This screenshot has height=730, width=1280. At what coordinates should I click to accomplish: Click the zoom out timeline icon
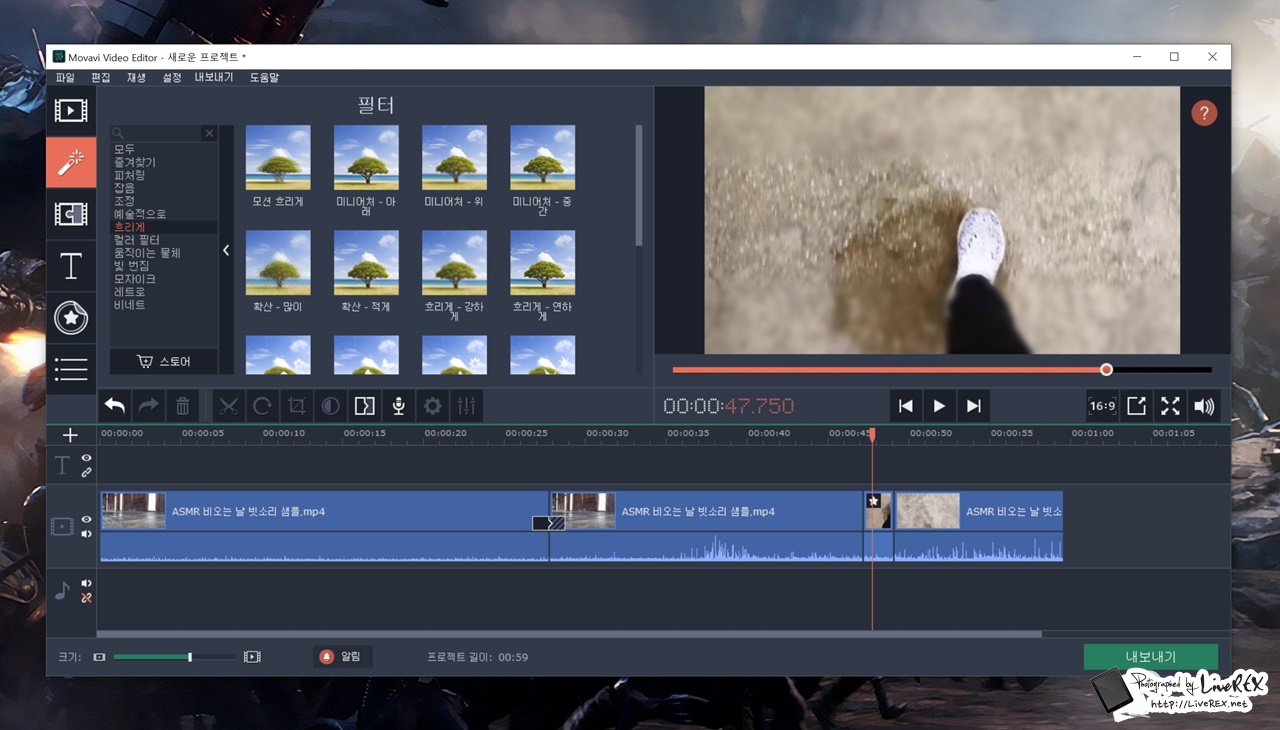[x=99, y=657]
